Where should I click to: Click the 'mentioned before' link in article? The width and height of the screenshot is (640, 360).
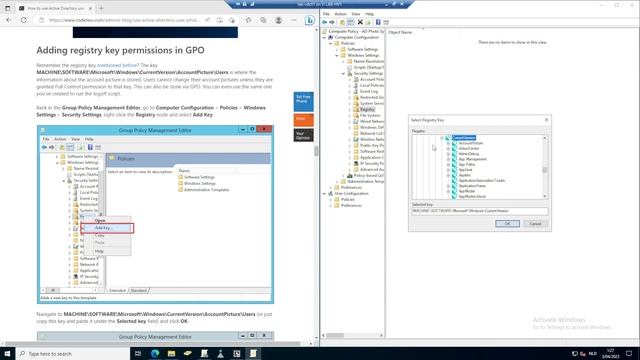tap(118, 65)
